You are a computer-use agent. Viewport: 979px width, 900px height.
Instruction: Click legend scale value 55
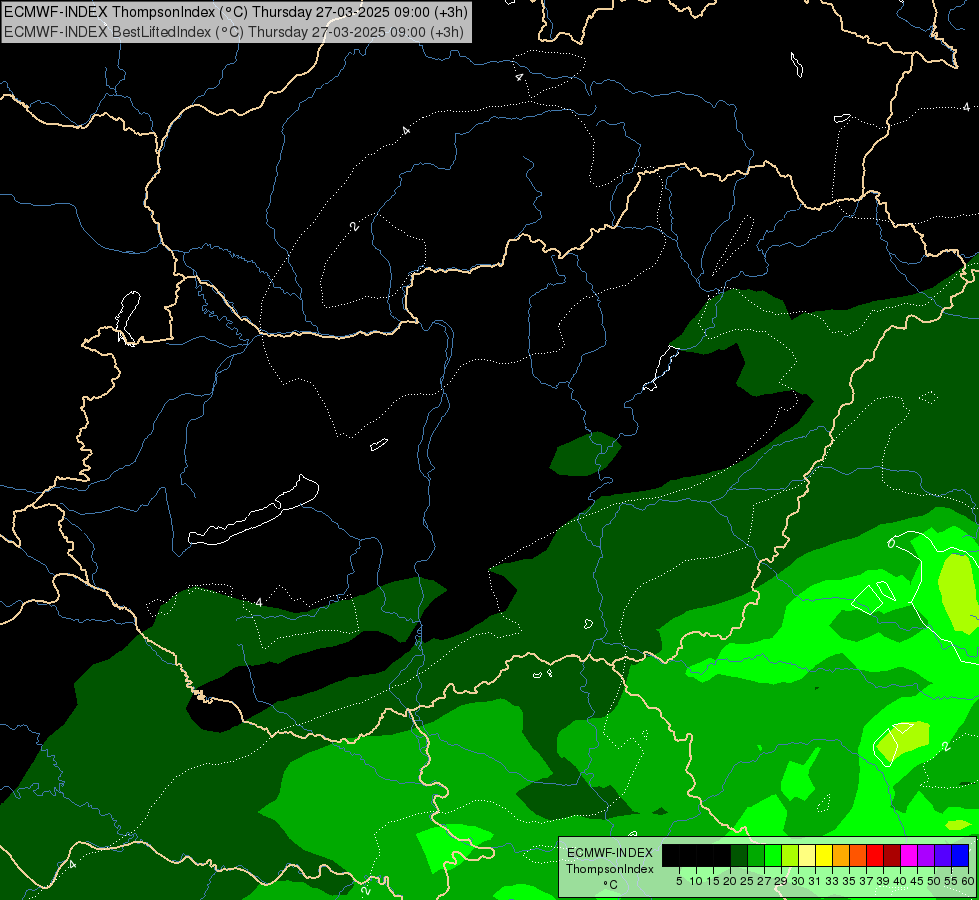951,881
